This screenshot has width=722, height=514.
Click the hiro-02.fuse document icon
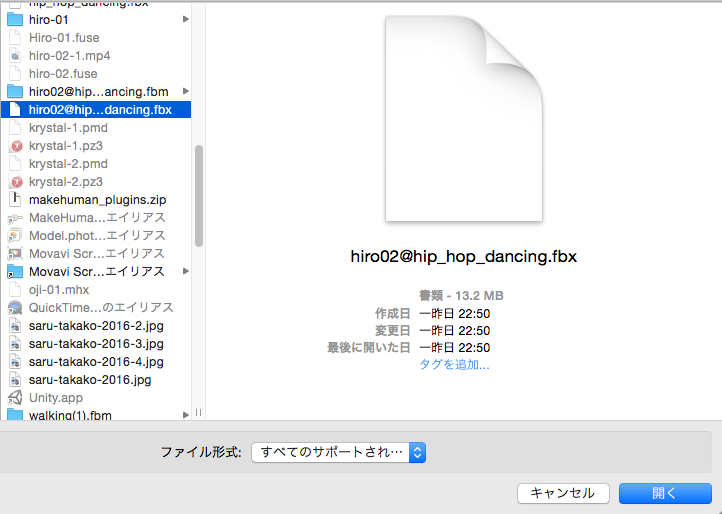[15, 74]
